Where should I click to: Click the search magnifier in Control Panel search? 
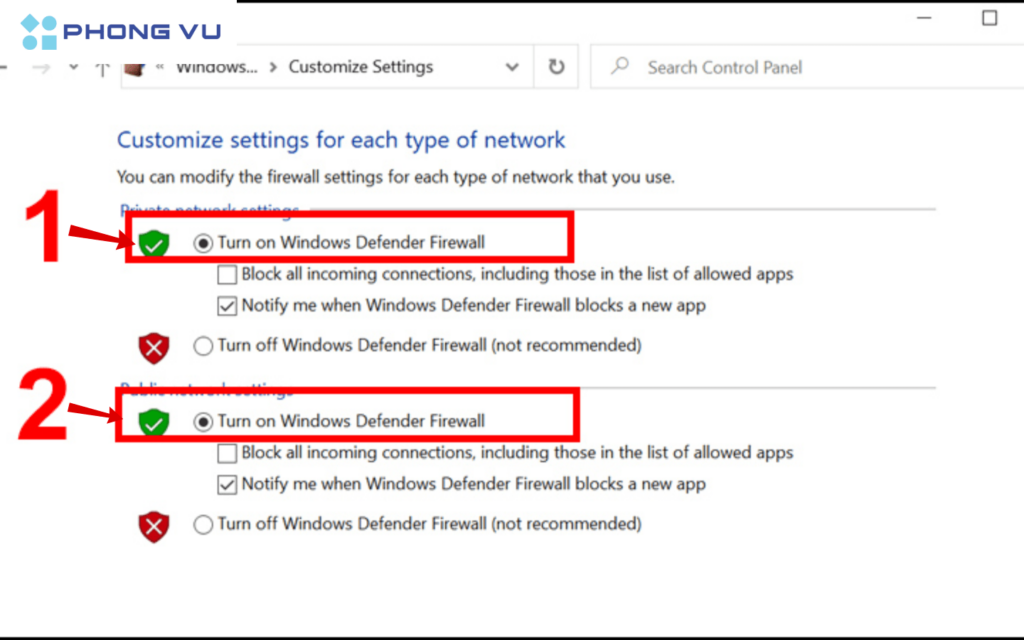click(621, 67)
